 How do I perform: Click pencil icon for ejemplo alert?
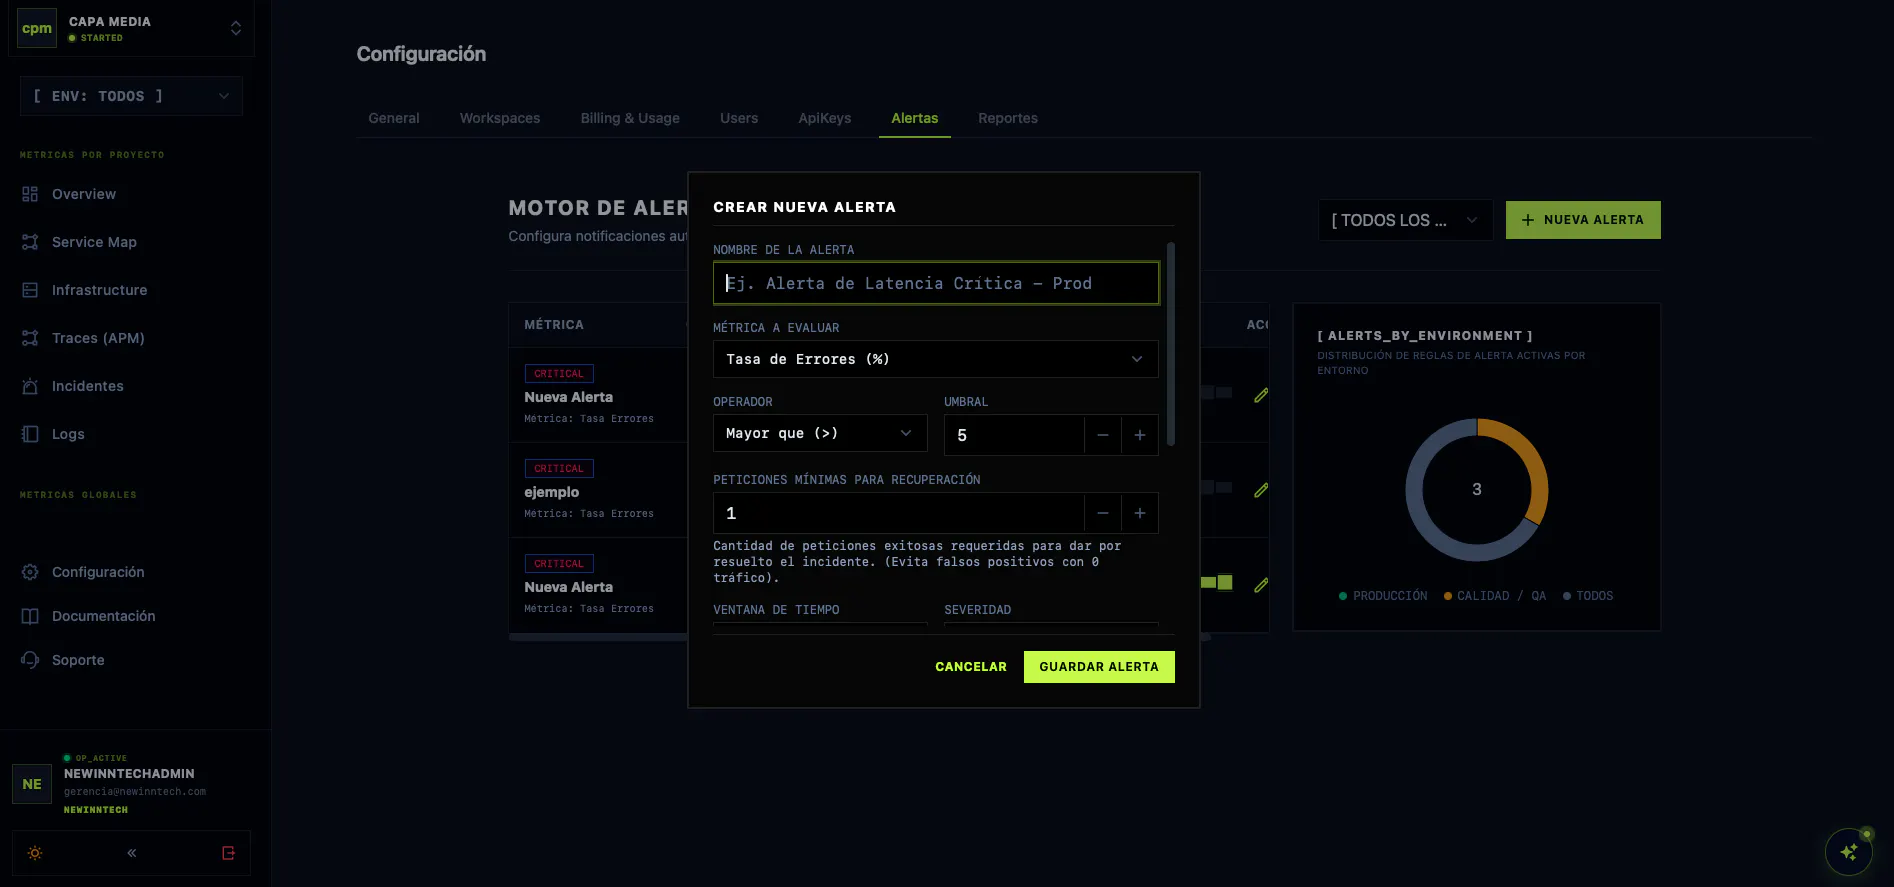pyautogui.click(x=1261, y=490)
